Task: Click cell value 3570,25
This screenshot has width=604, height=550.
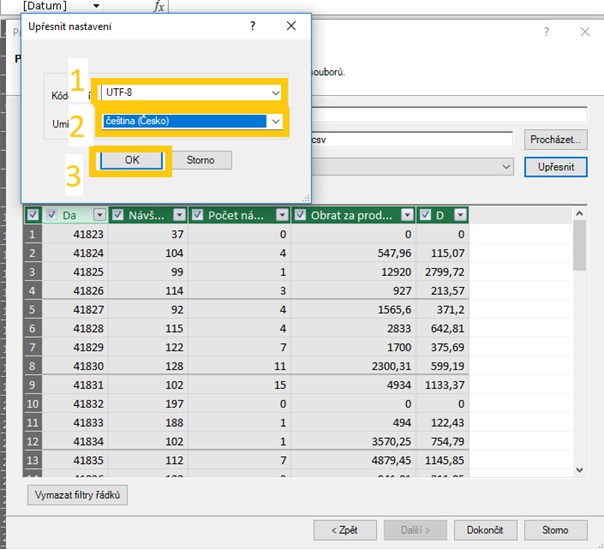Action: point(391,441)
